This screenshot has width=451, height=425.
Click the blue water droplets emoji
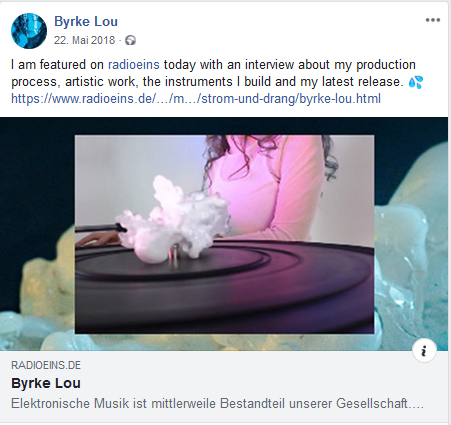click(415, 82)
